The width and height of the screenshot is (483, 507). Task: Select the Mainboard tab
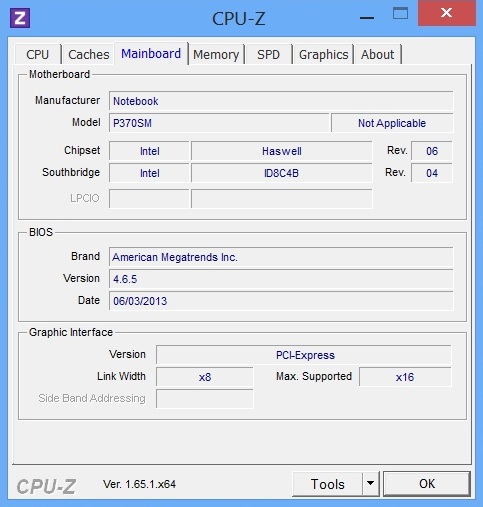click(x=151, y=53)
